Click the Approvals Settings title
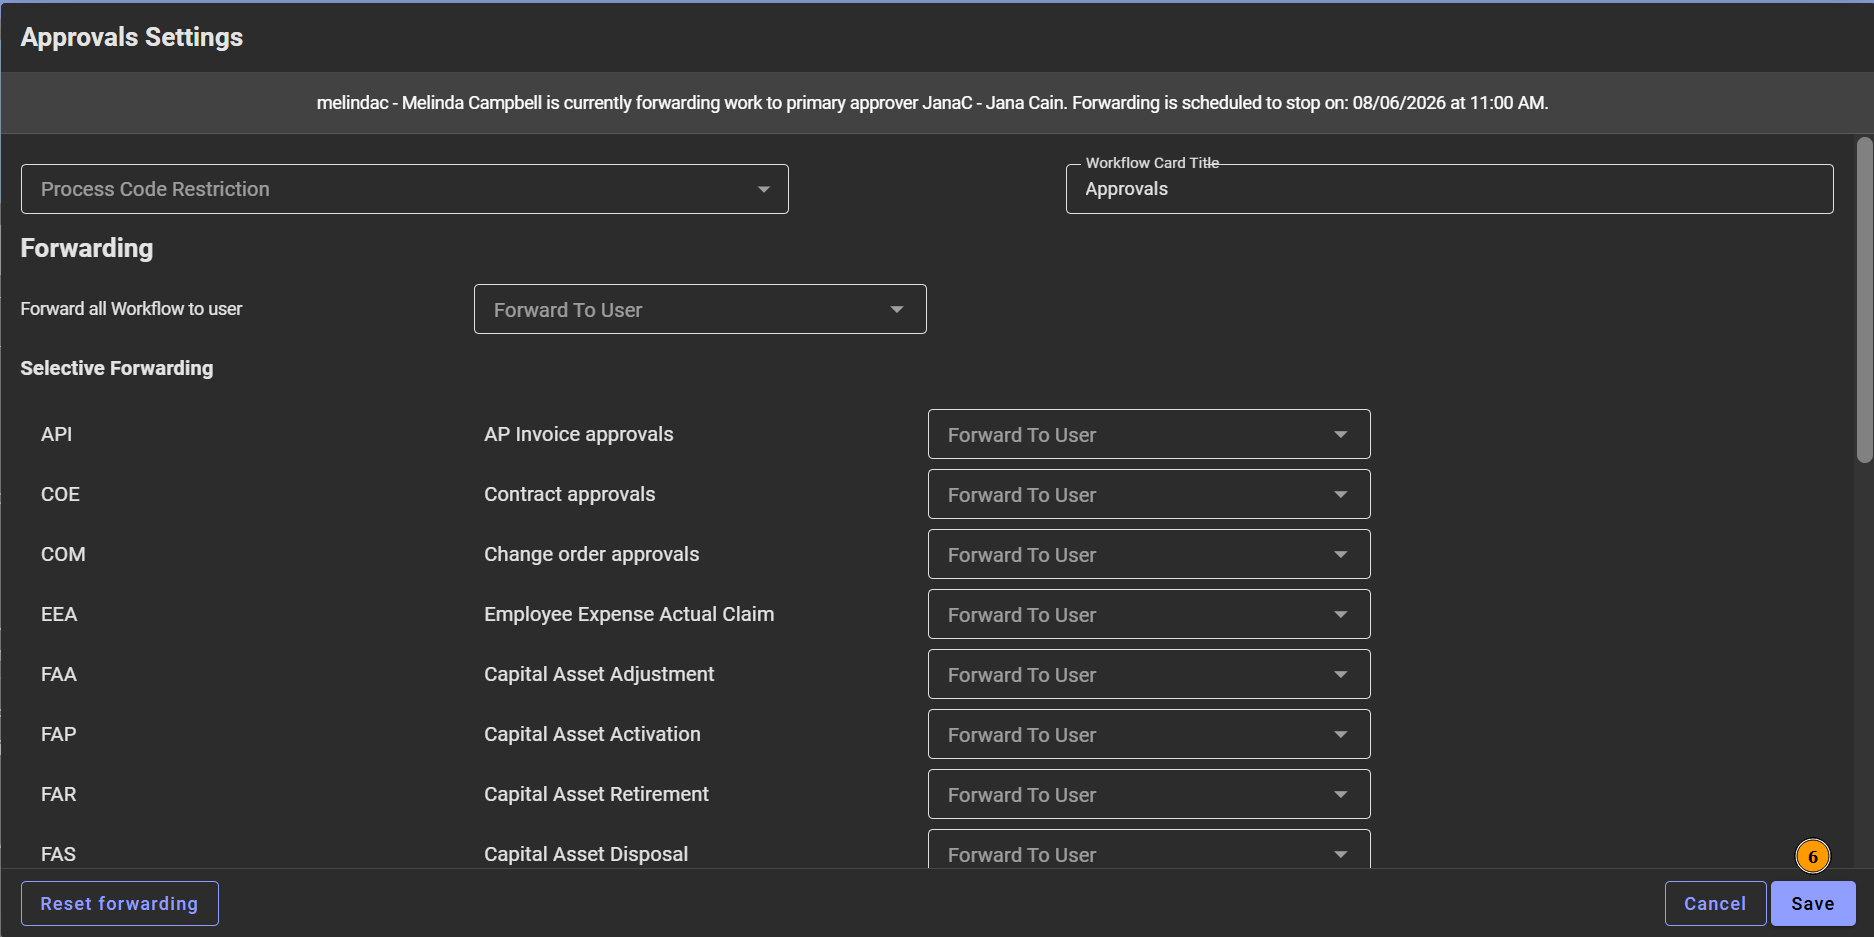Viewport: 1874px width, 937px height. click(132, 37)
